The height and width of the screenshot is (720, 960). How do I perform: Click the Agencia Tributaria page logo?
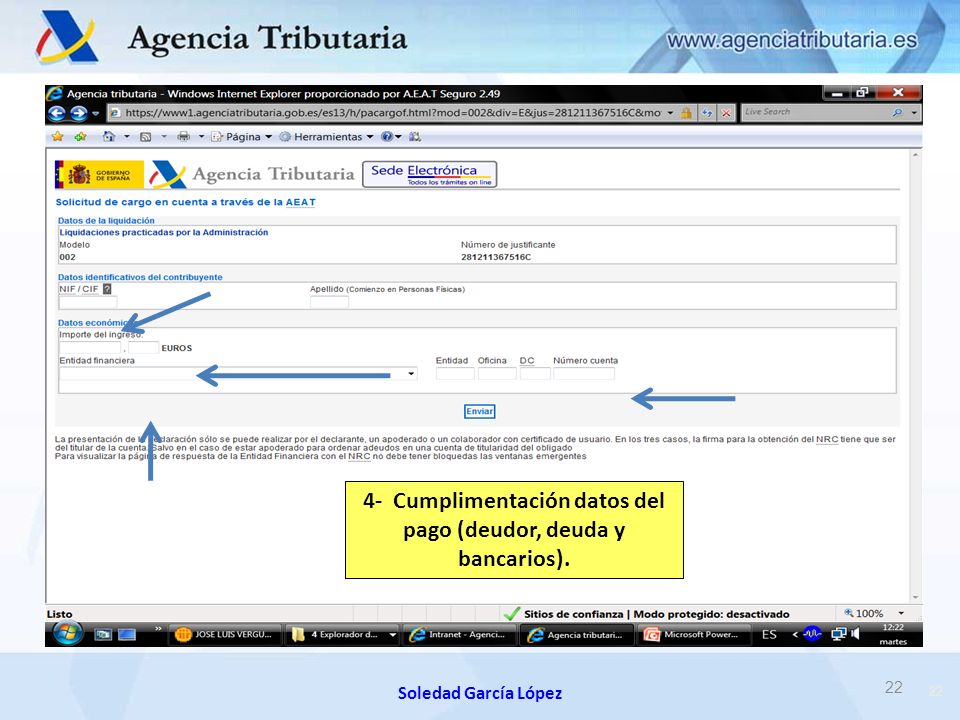click(x=252, y=174)
